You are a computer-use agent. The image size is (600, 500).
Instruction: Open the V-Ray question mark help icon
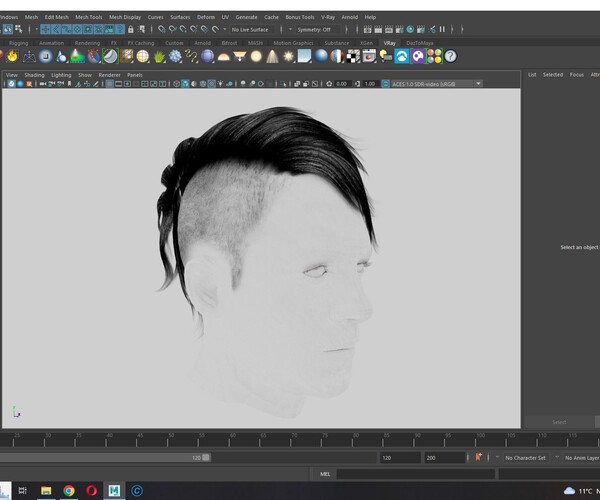pos(450,56)
